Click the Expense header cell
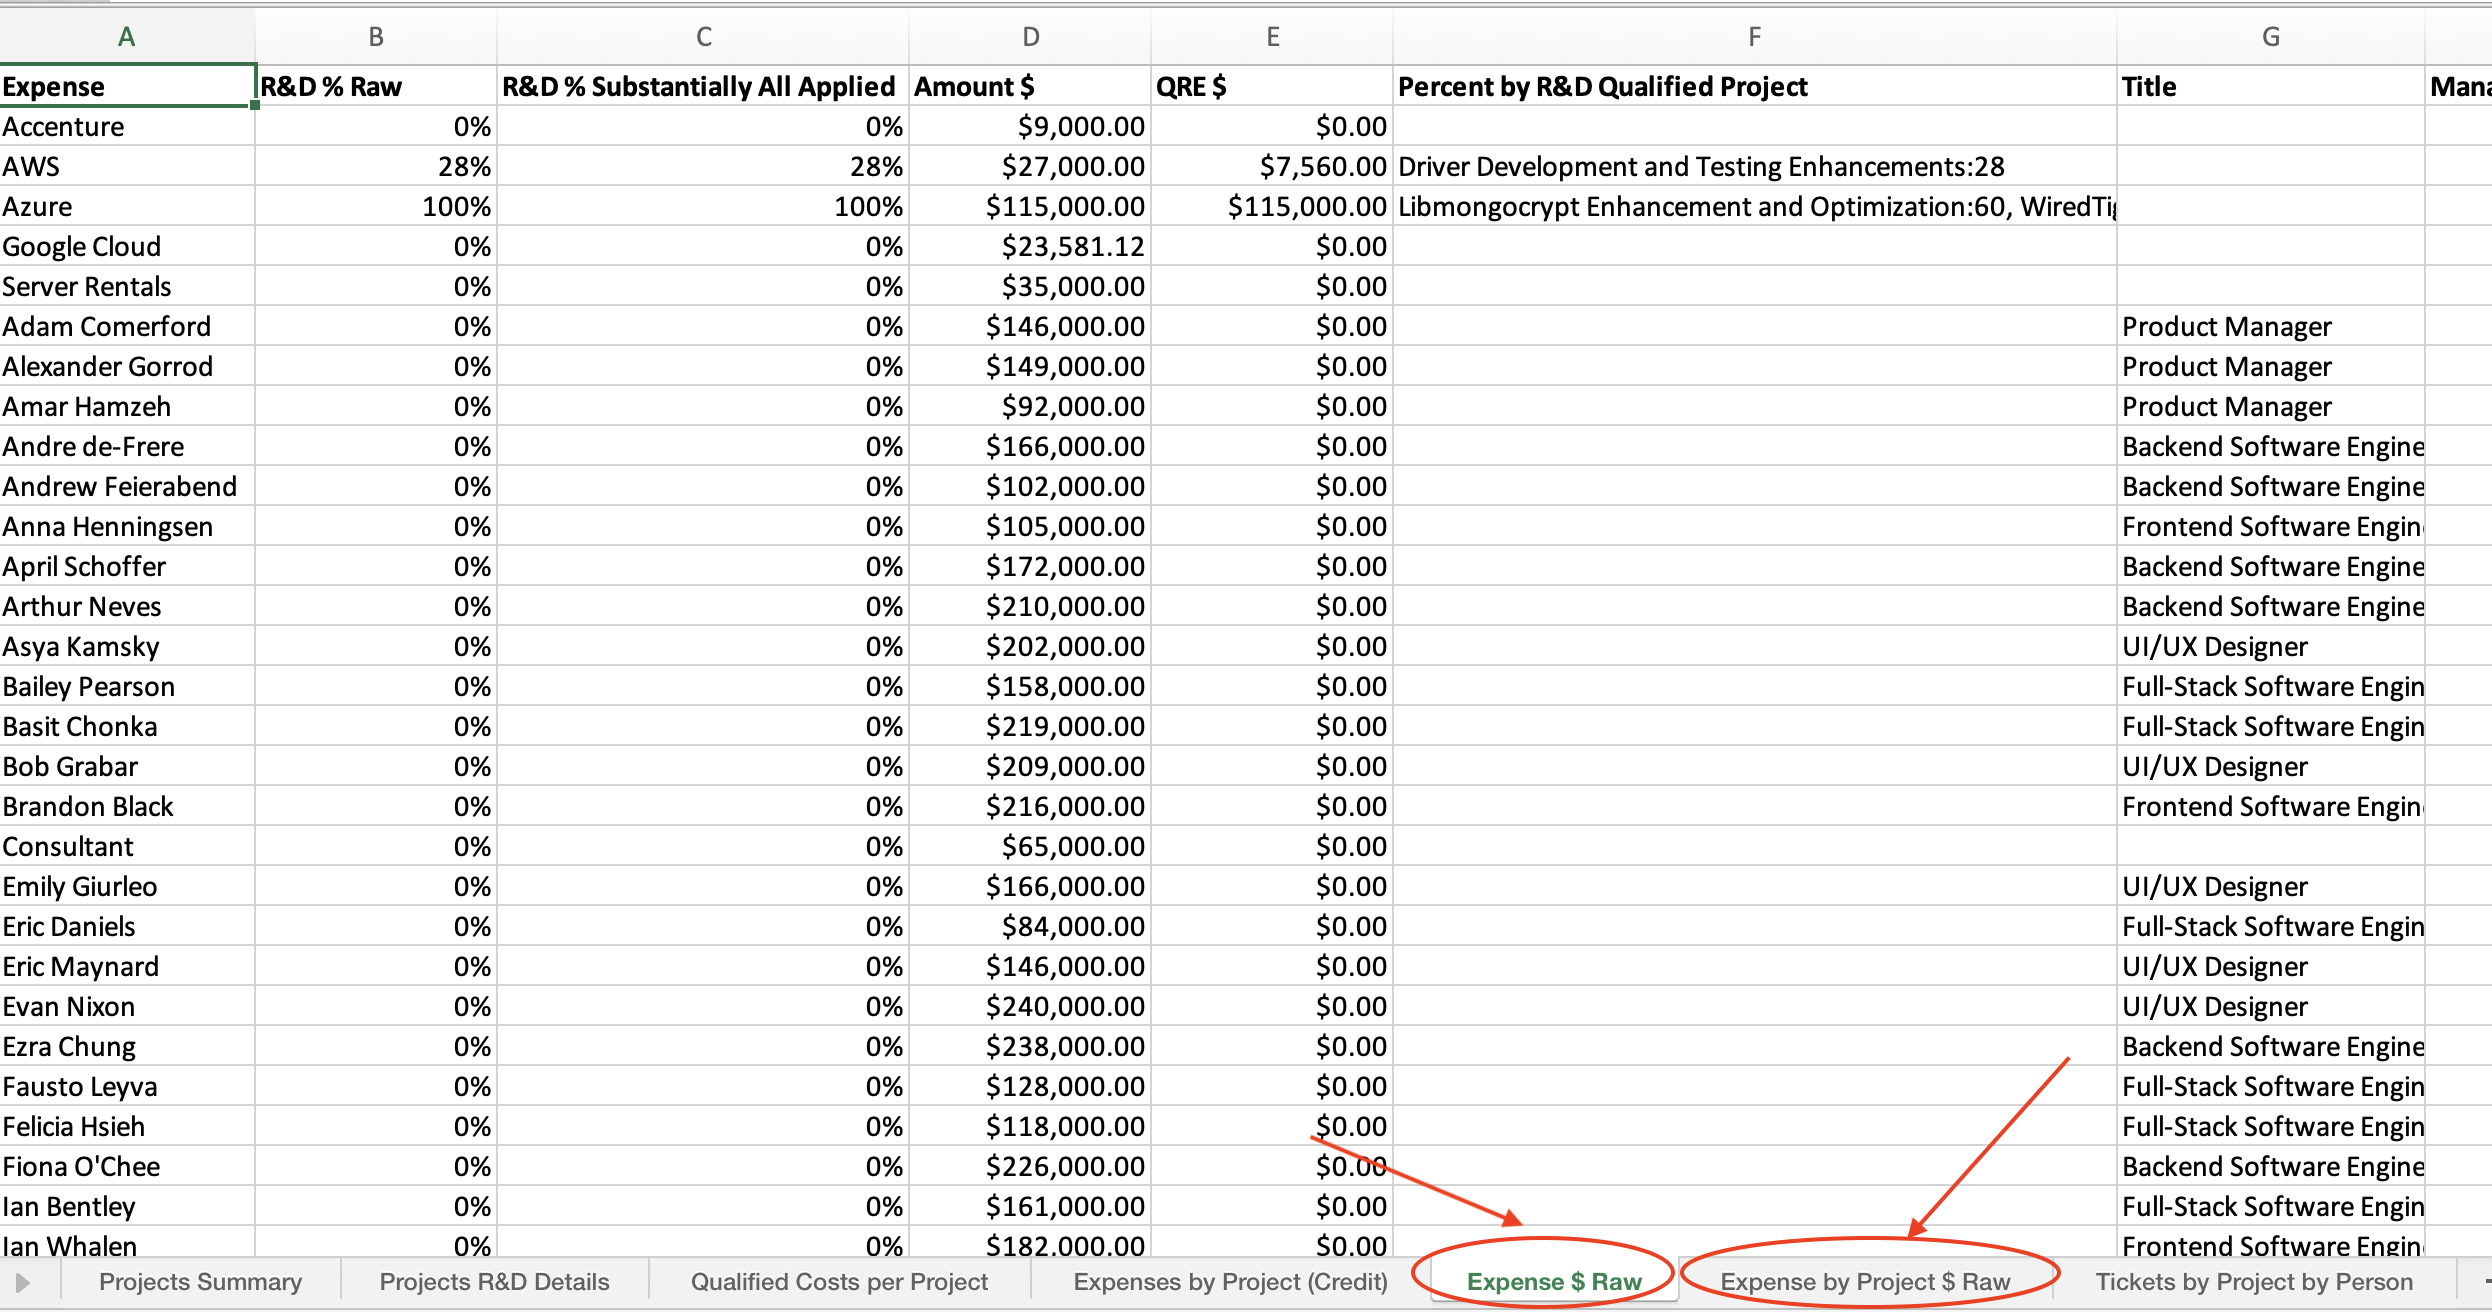2492x1312 pixels. point(127,86)
